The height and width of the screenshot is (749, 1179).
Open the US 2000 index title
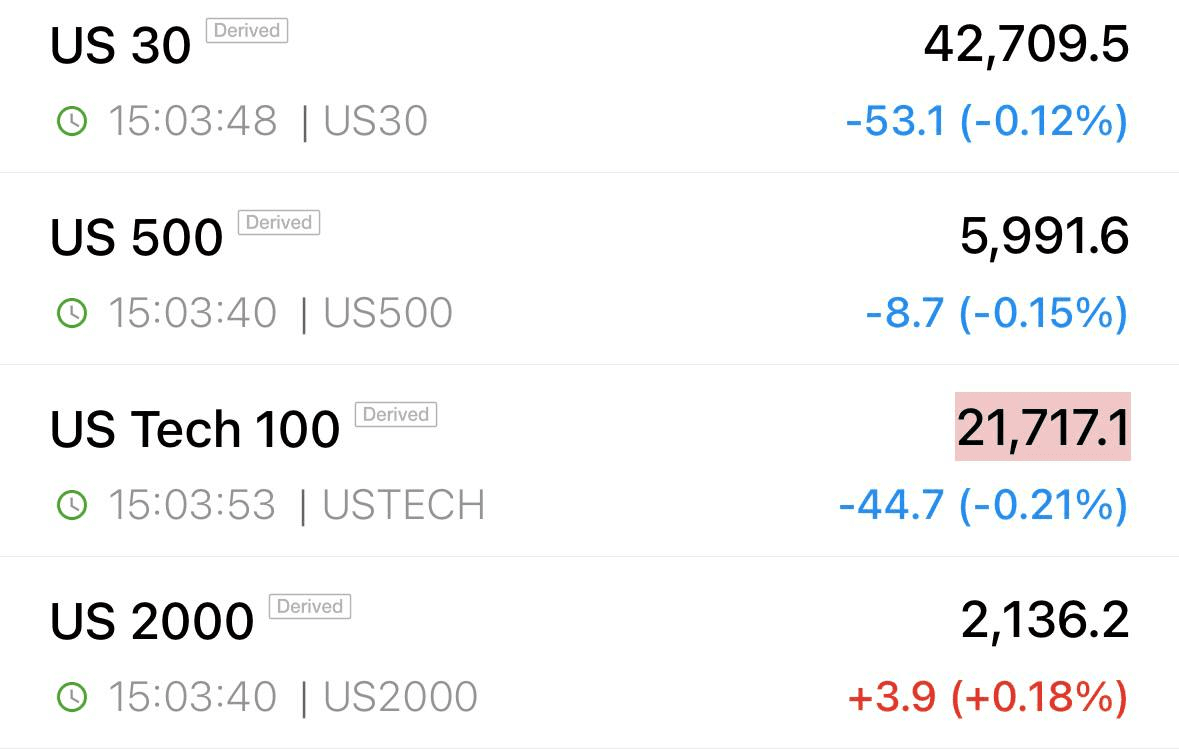point(152,620)
